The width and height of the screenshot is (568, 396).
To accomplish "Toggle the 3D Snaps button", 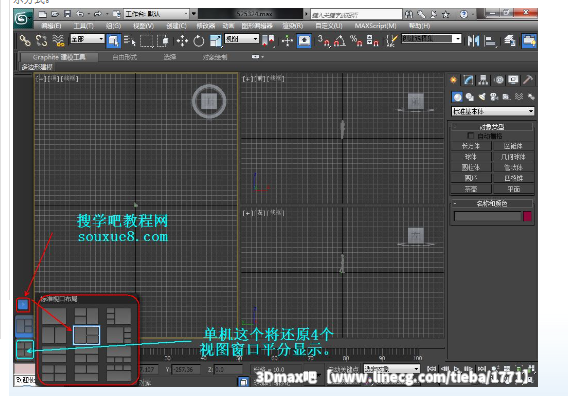I will point(323,41).
